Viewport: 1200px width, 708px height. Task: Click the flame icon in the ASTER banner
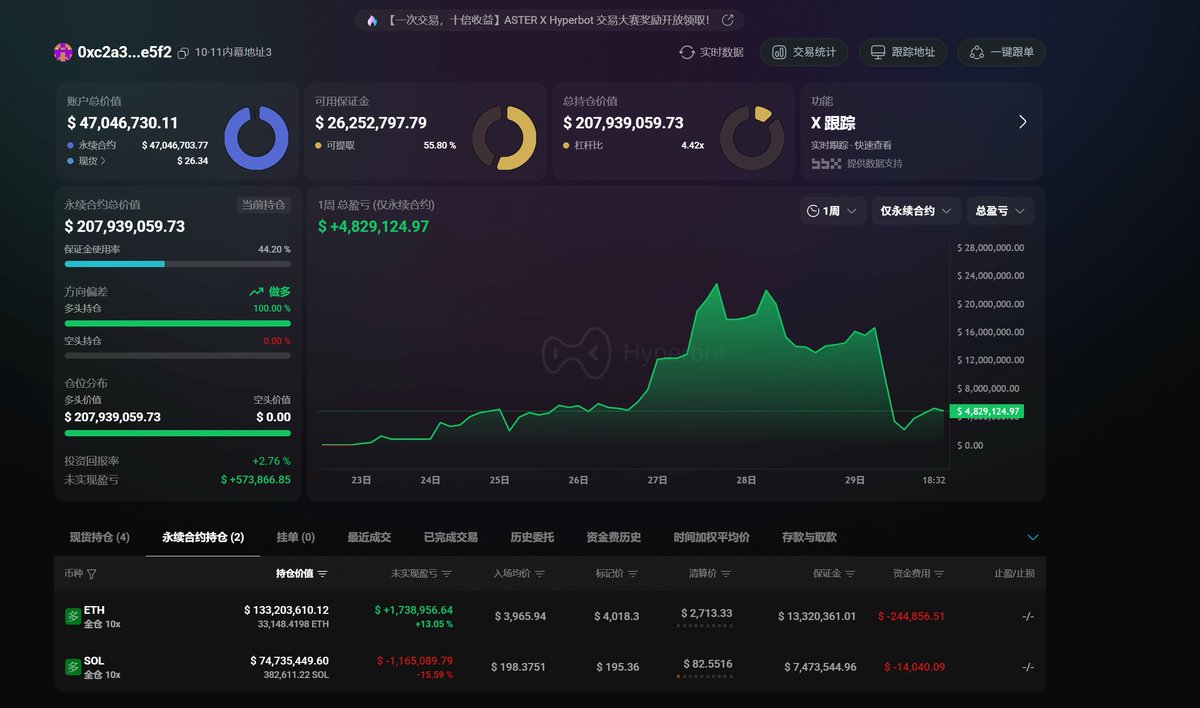[x=372, y=20]
